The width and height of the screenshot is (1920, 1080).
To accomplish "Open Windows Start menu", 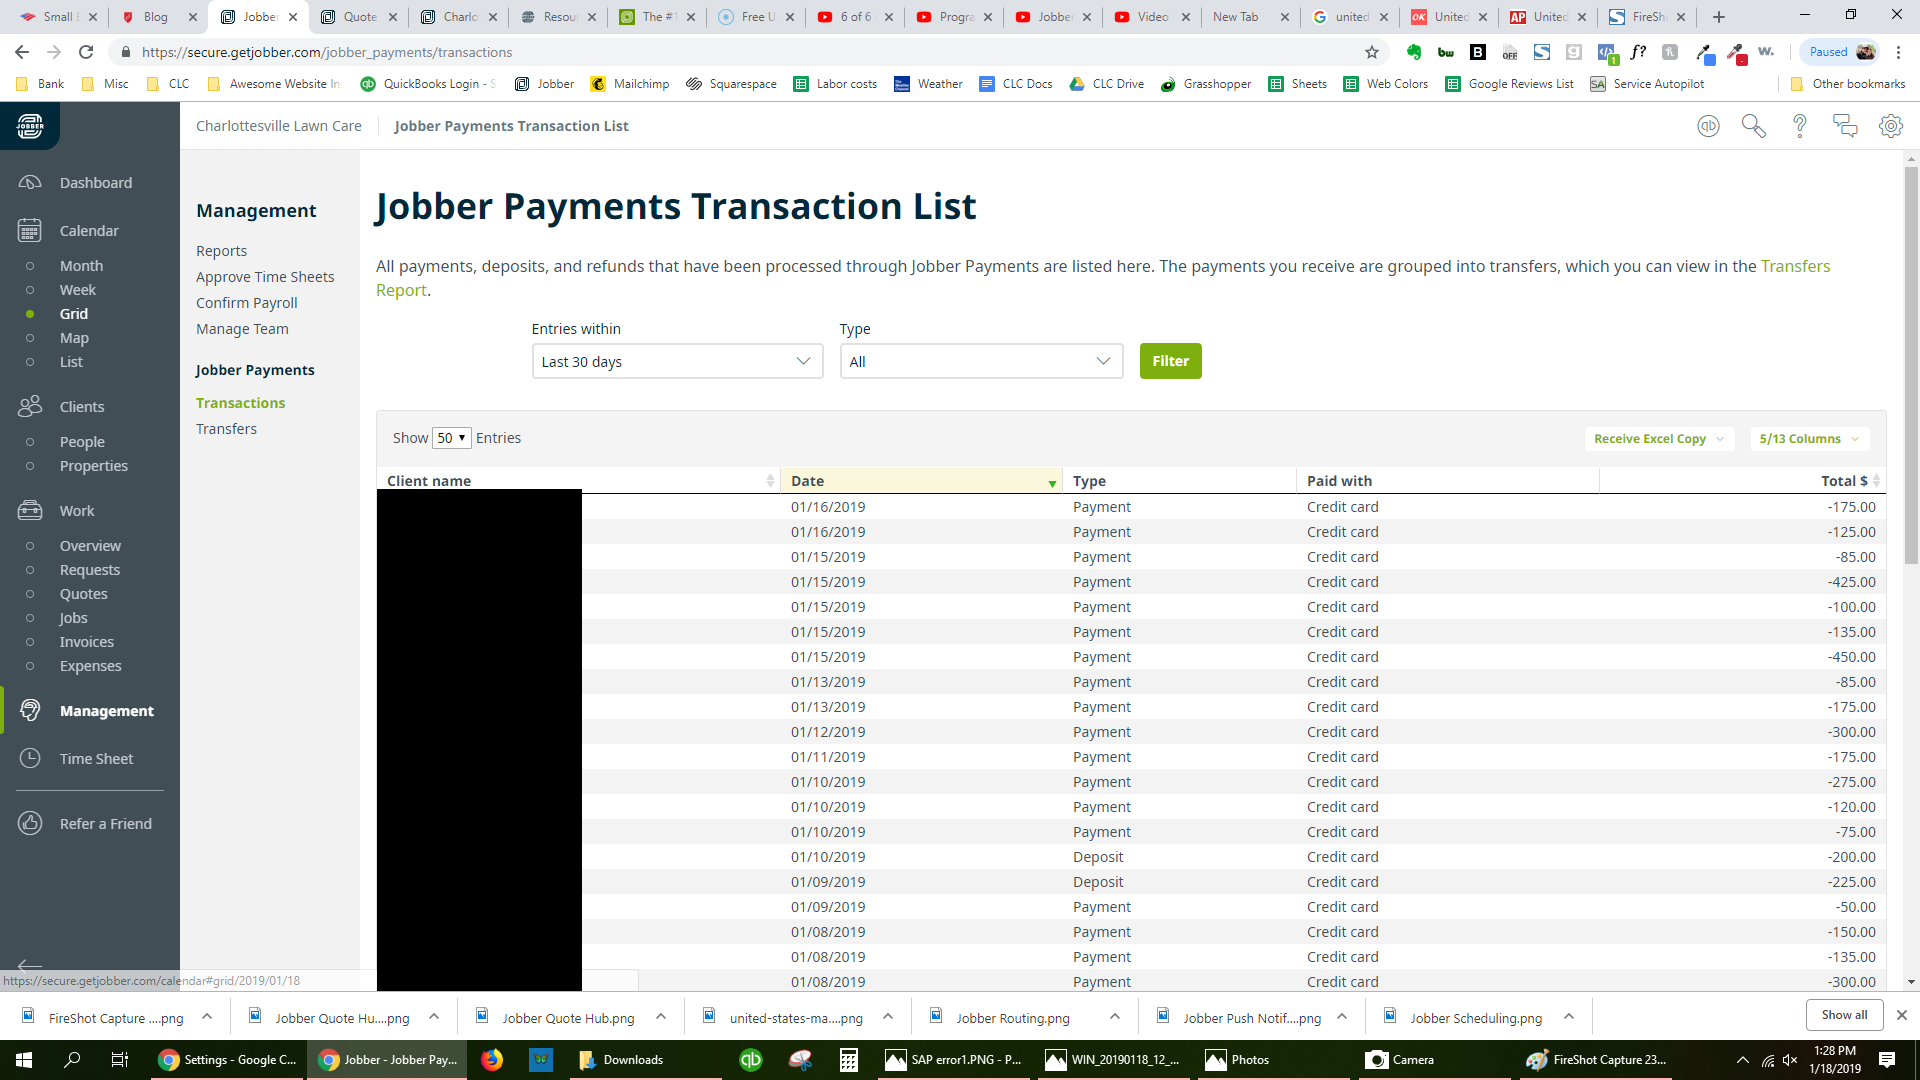I will (x=24, y=1060).
